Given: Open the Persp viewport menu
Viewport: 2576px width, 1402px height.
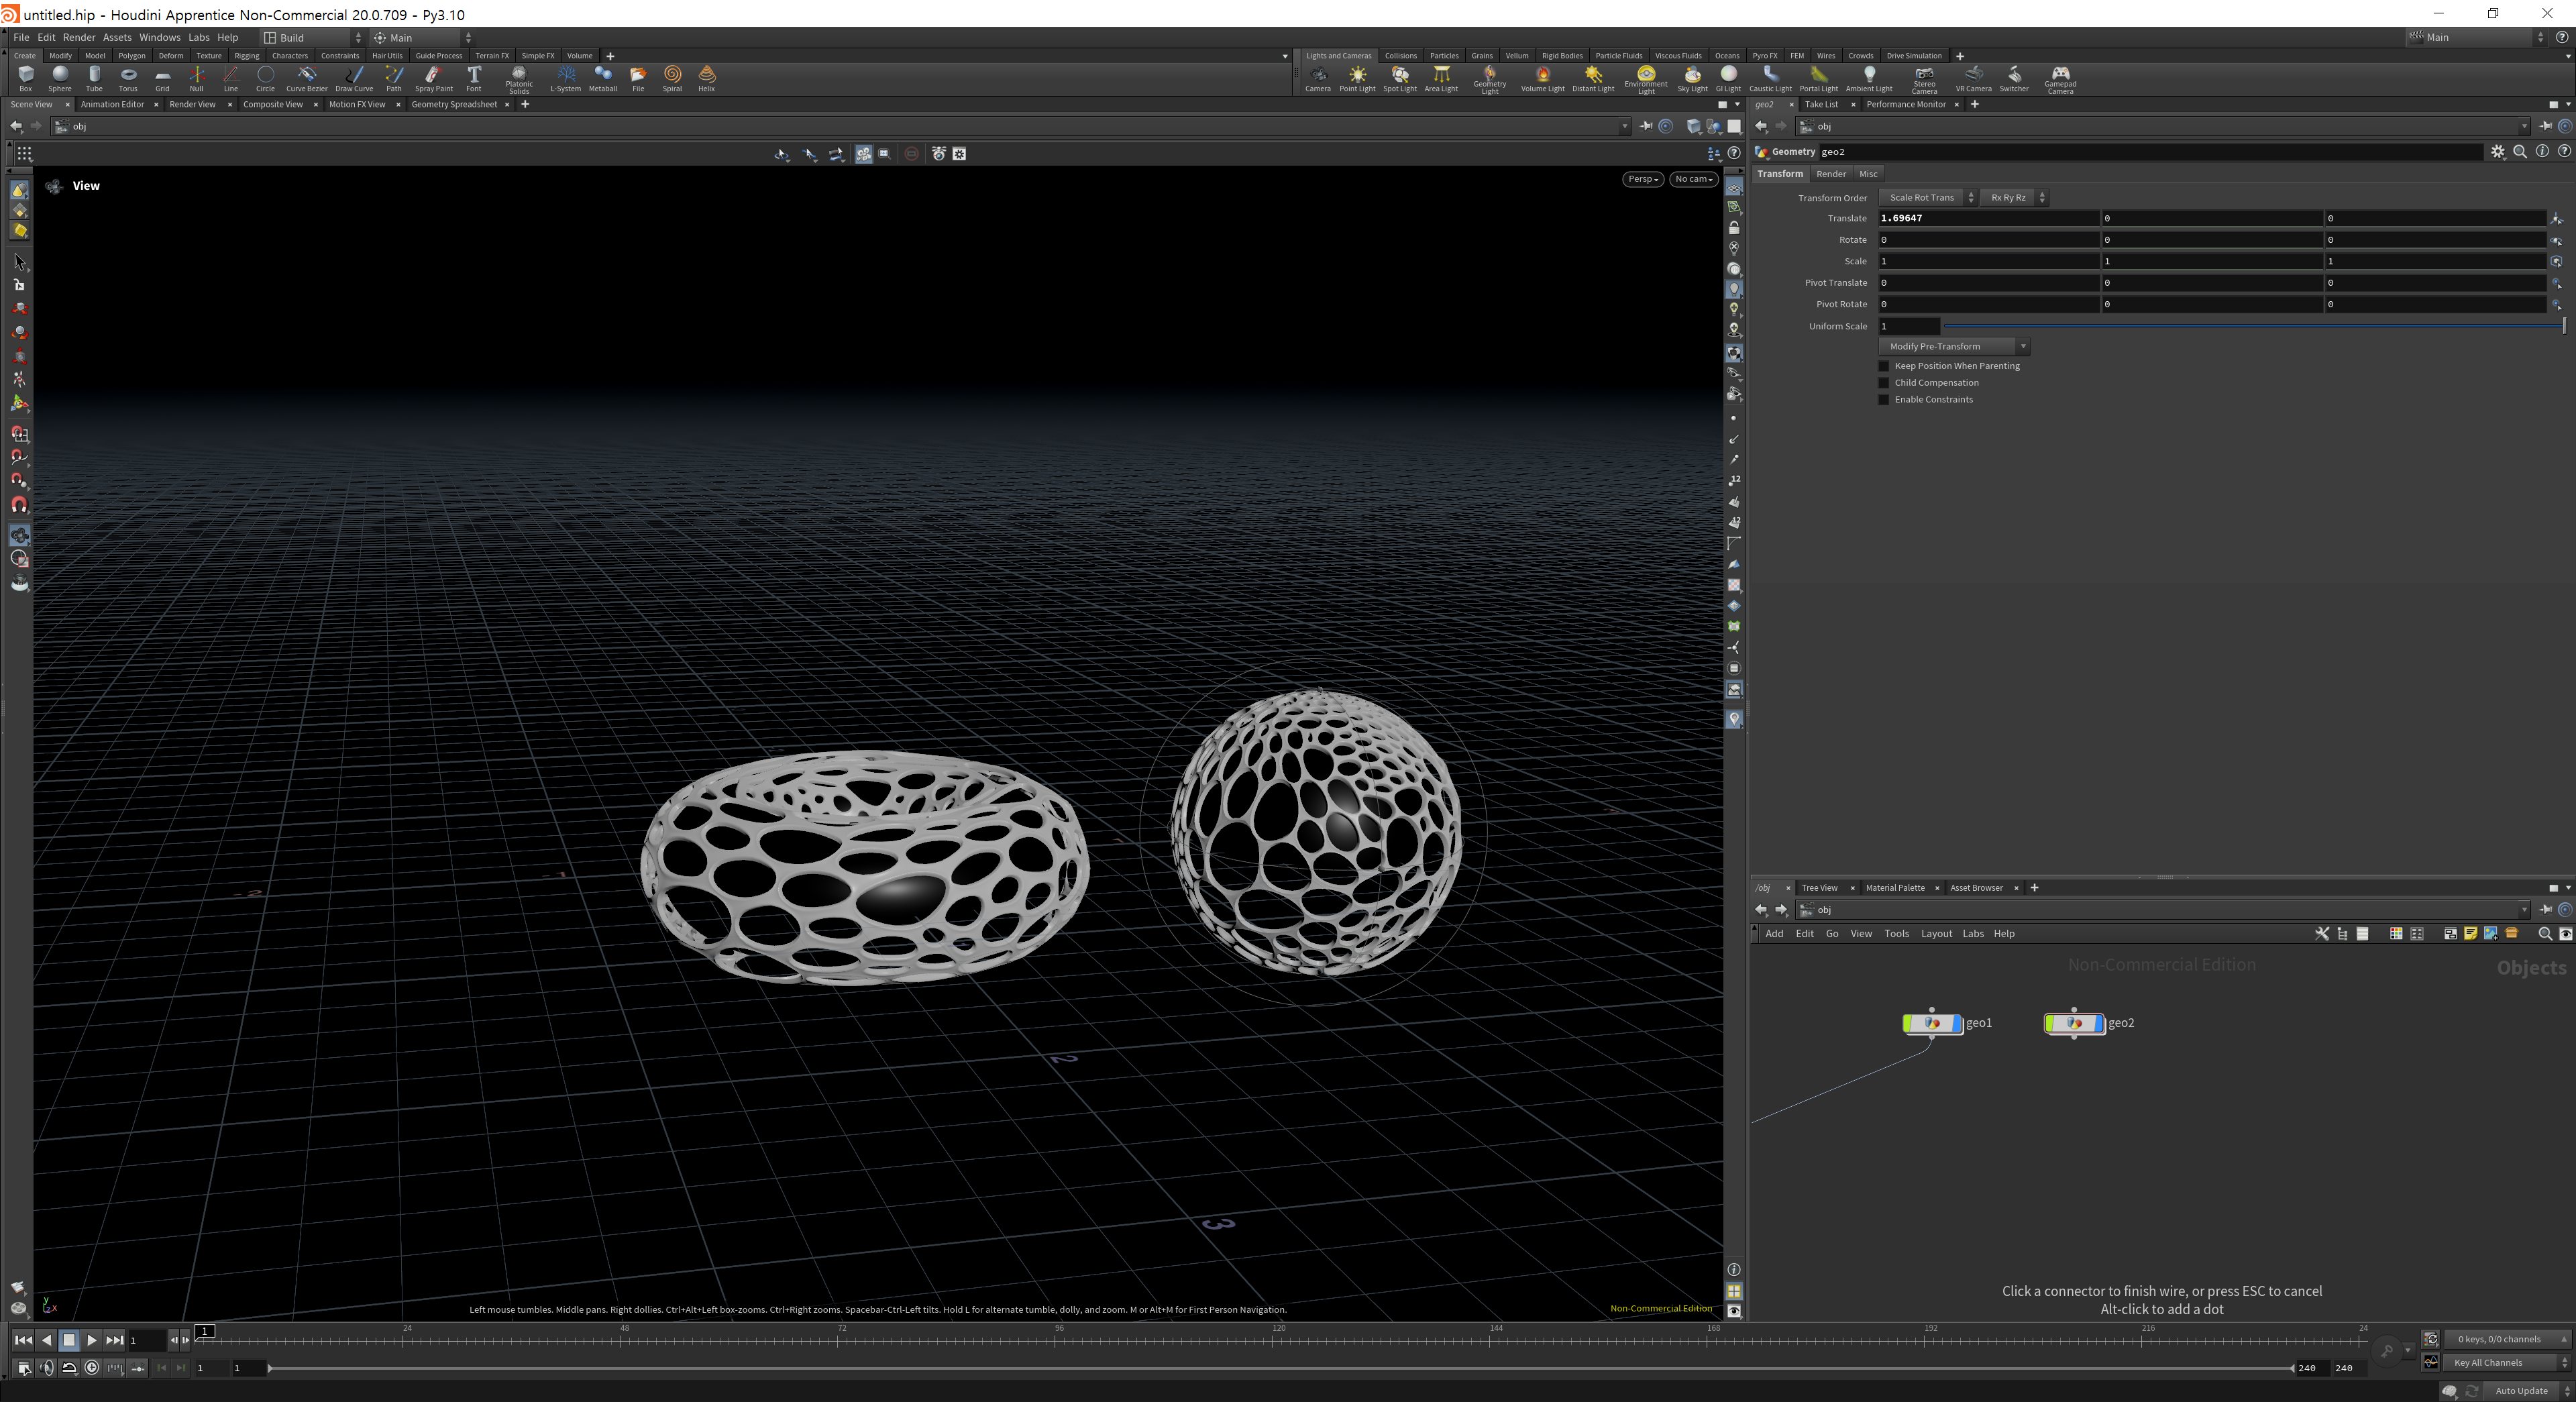Looking at the screenshot, I should tap(1642, 179).
